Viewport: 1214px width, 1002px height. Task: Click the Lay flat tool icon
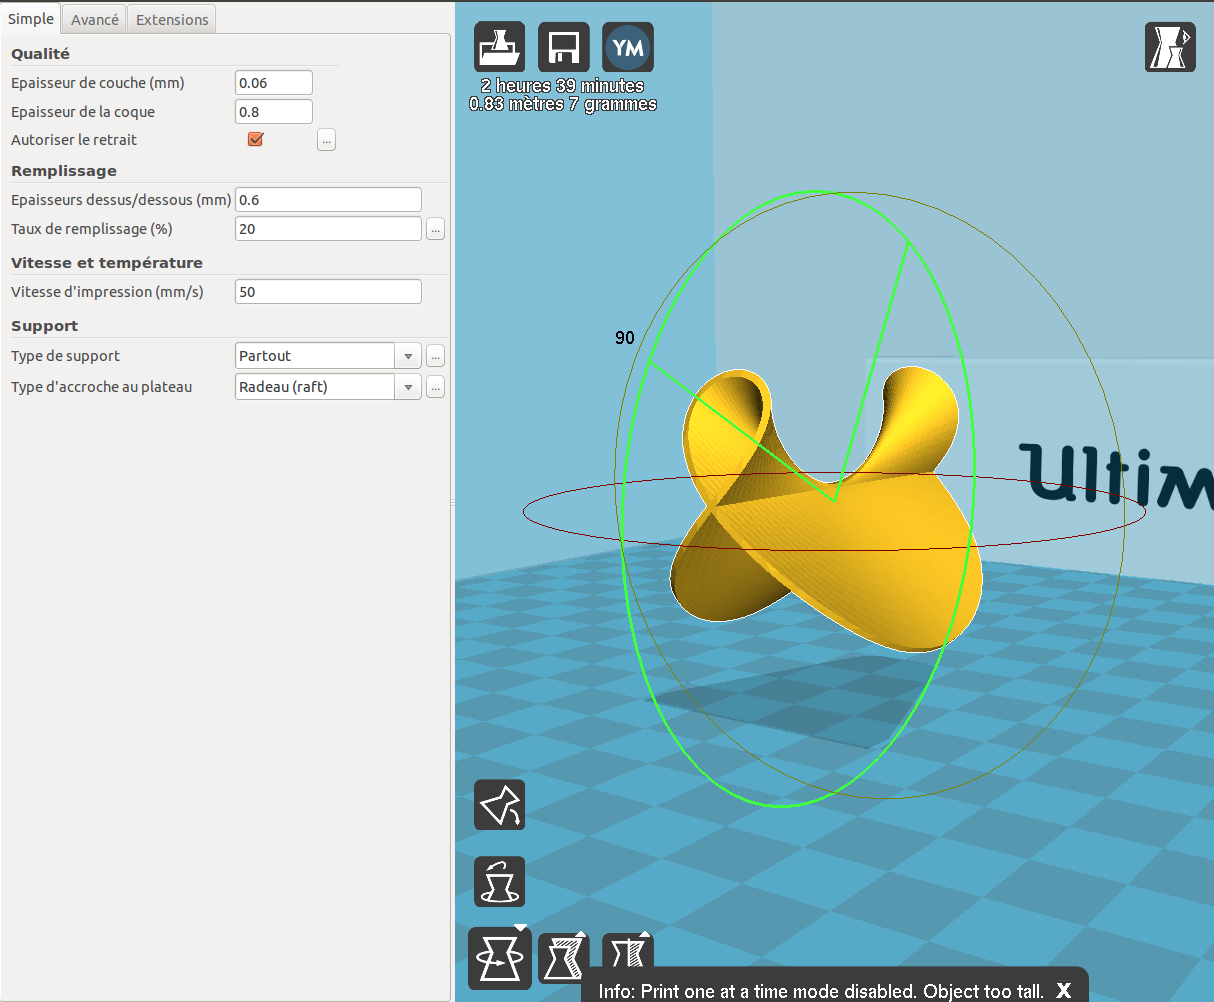coord(499,805)
